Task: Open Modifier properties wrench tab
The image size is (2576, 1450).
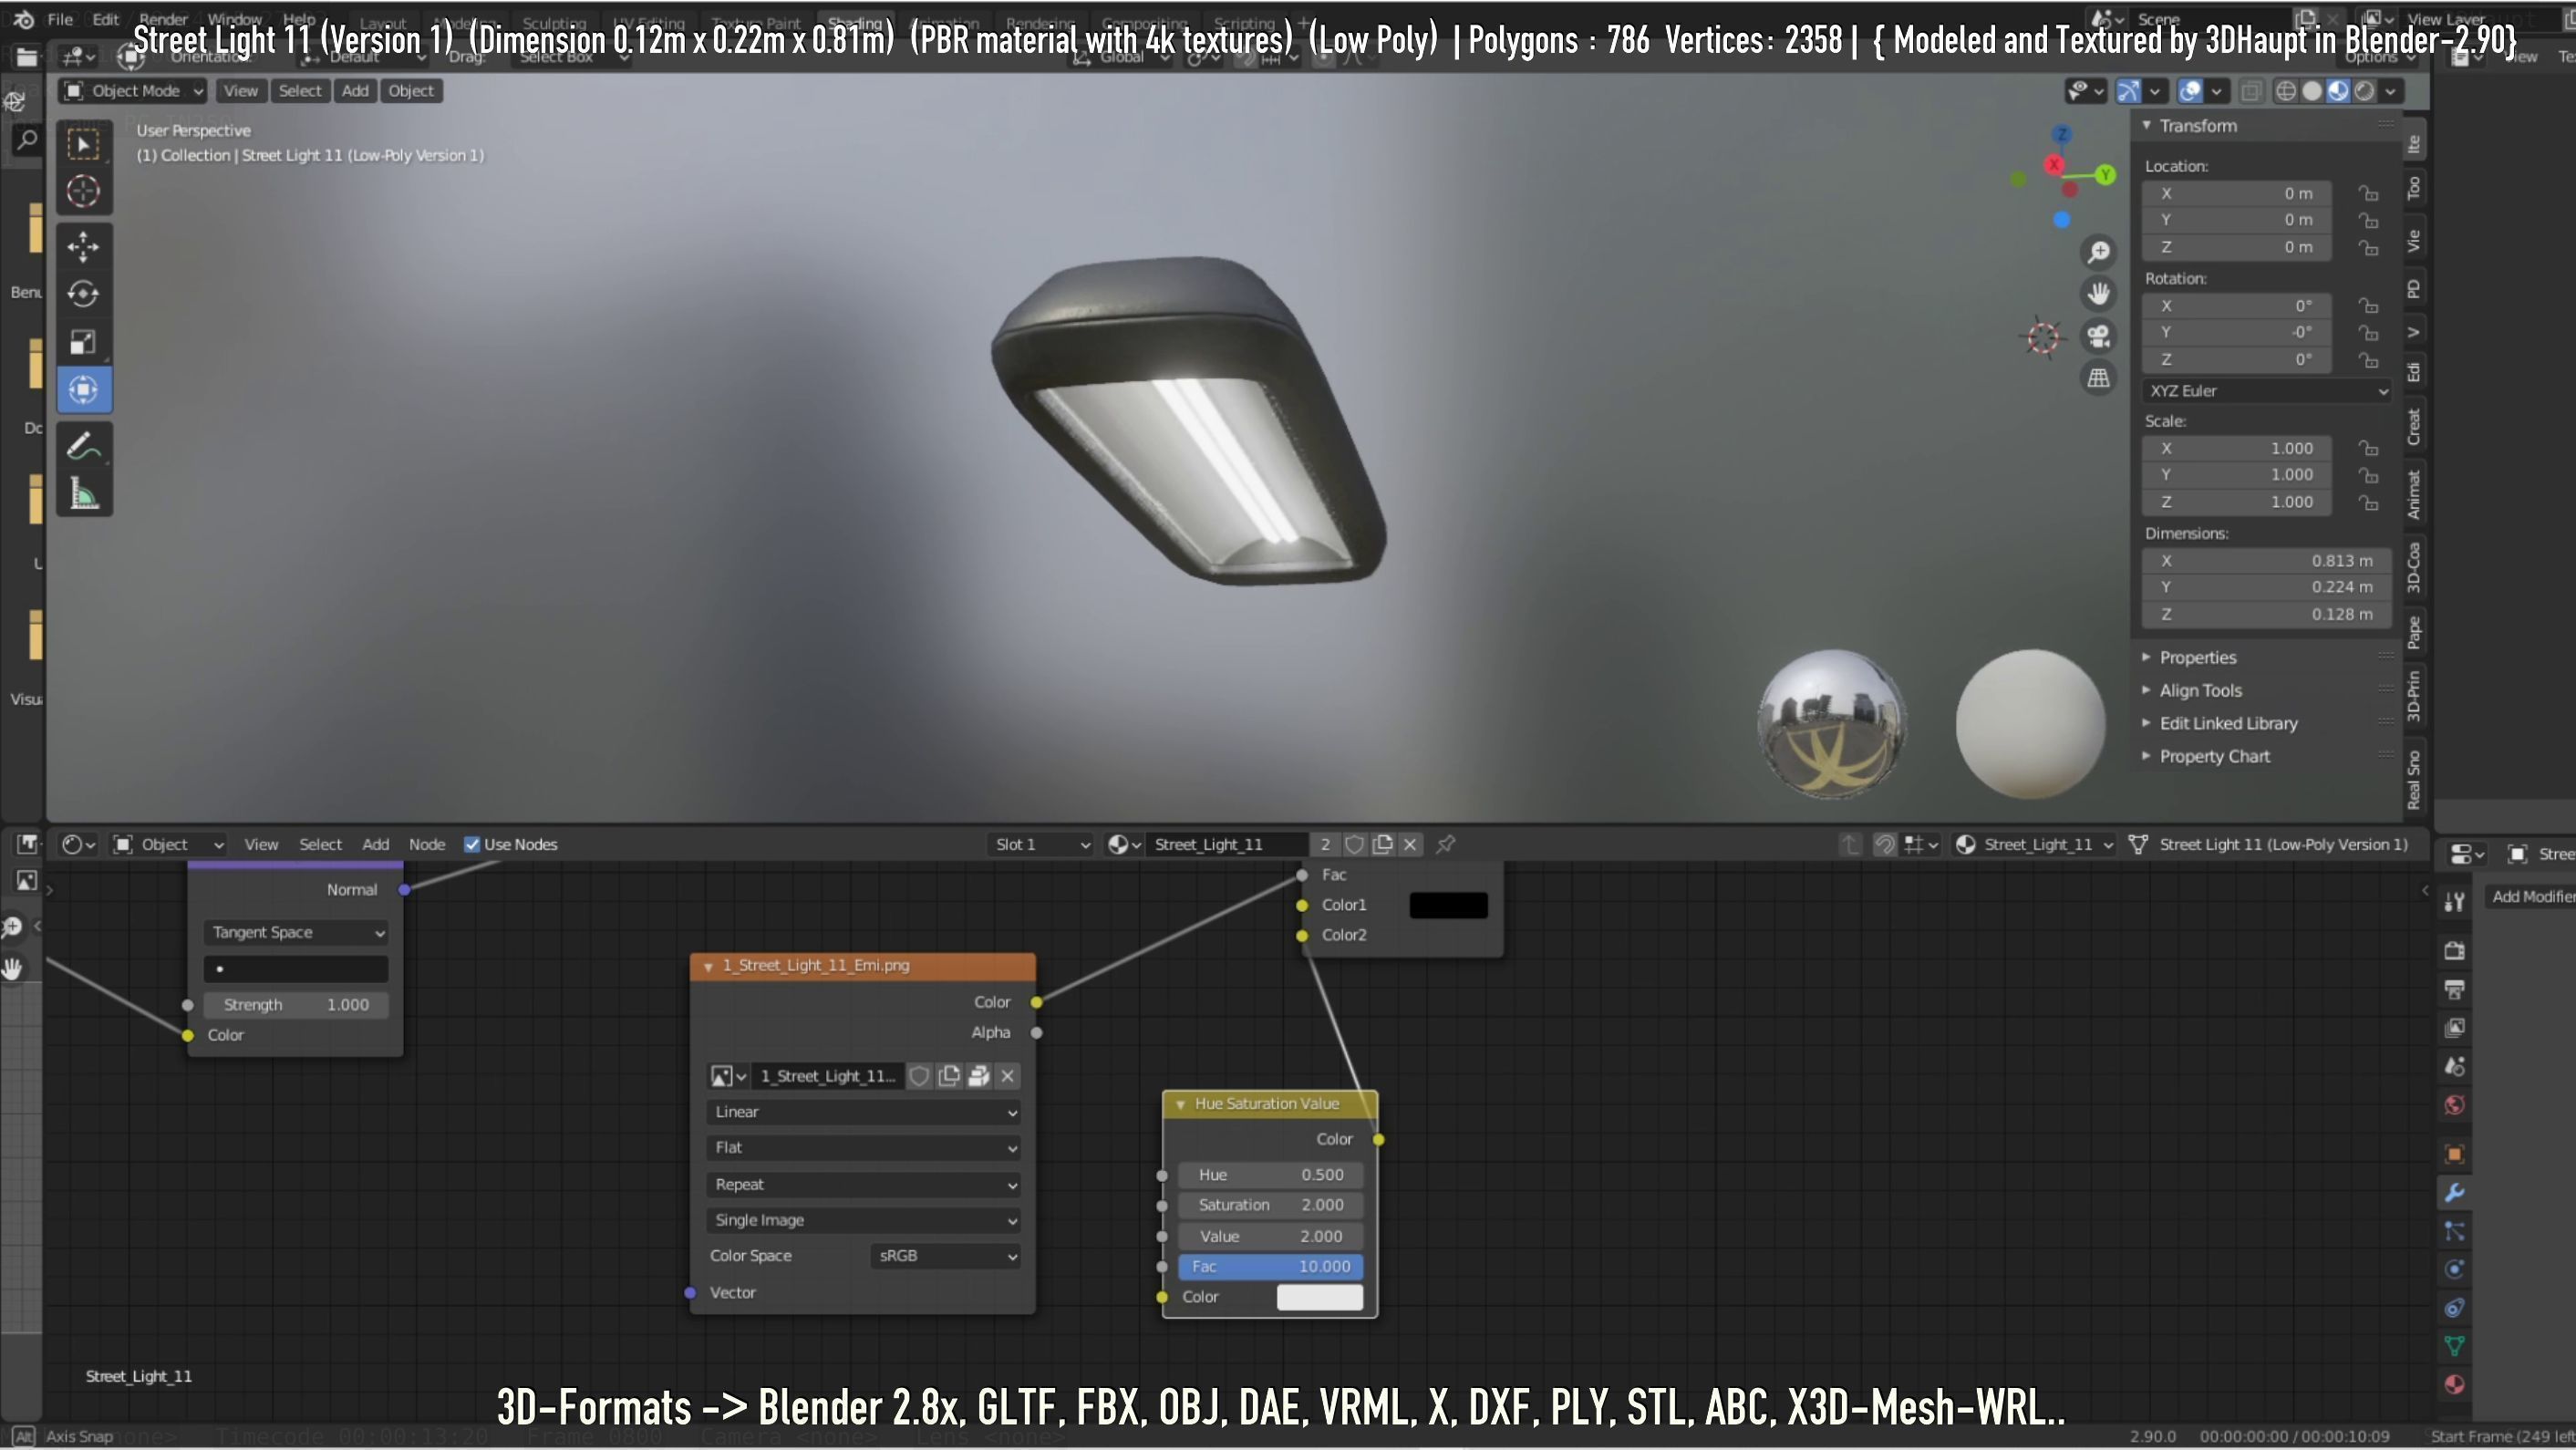Action: [2454, 1192]
